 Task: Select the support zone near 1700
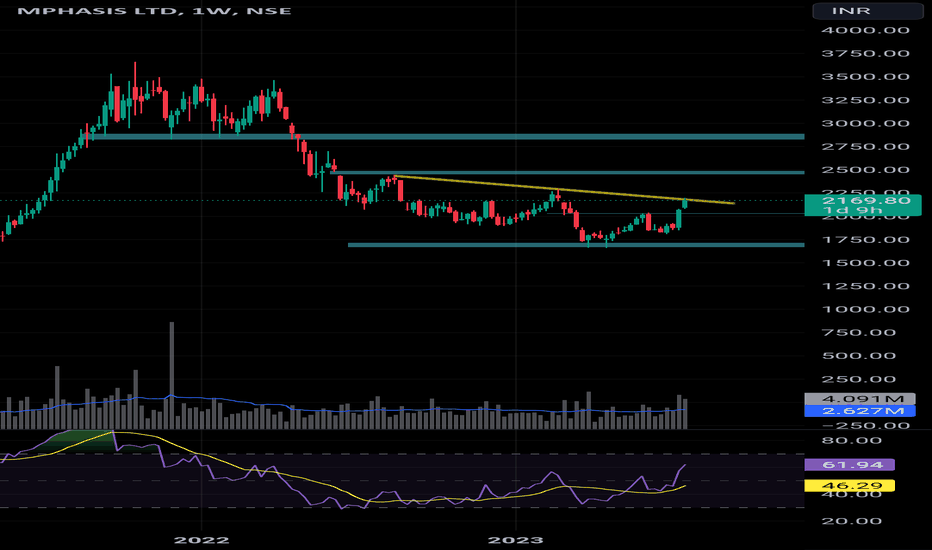pos(576,244)
